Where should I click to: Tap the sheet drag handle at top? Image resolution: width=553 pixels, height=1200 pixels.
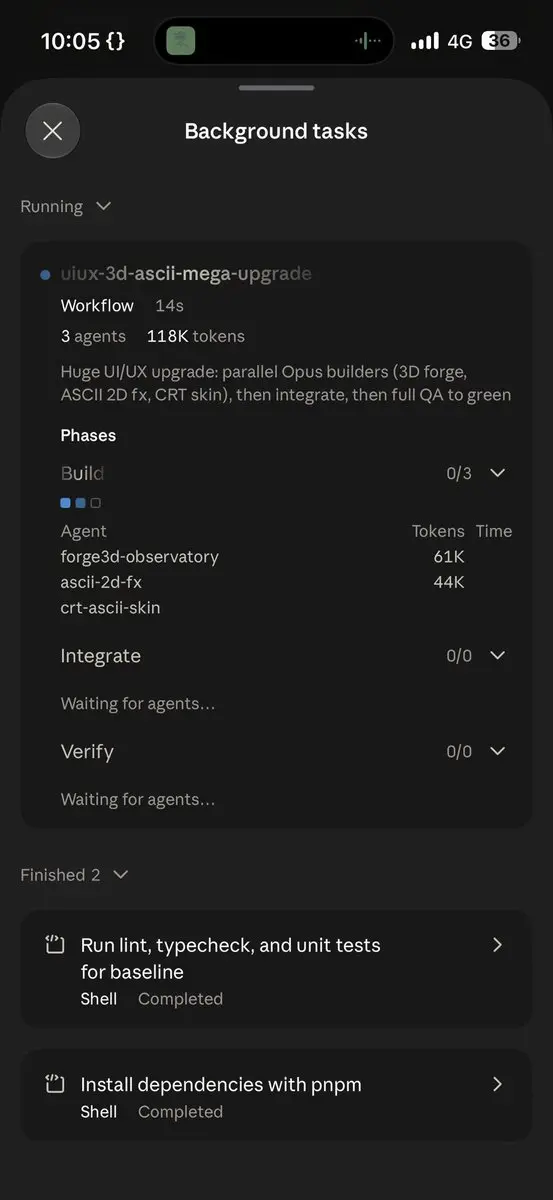(276, 88)
